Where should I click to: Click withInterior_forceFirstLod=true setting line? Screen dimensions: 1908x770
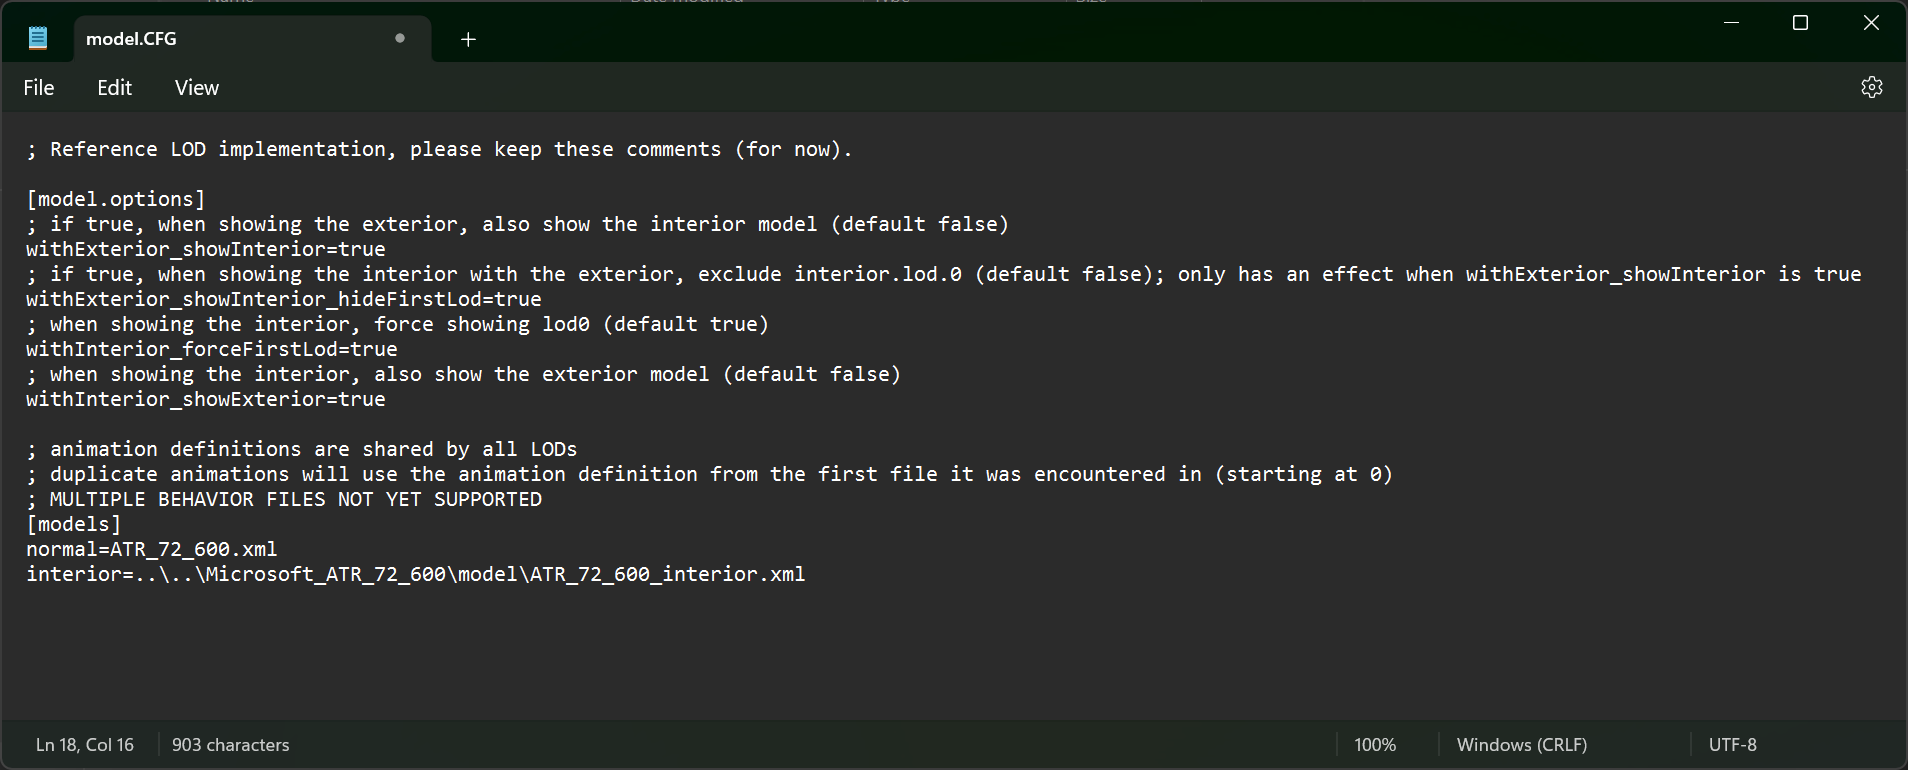(211, 349)
